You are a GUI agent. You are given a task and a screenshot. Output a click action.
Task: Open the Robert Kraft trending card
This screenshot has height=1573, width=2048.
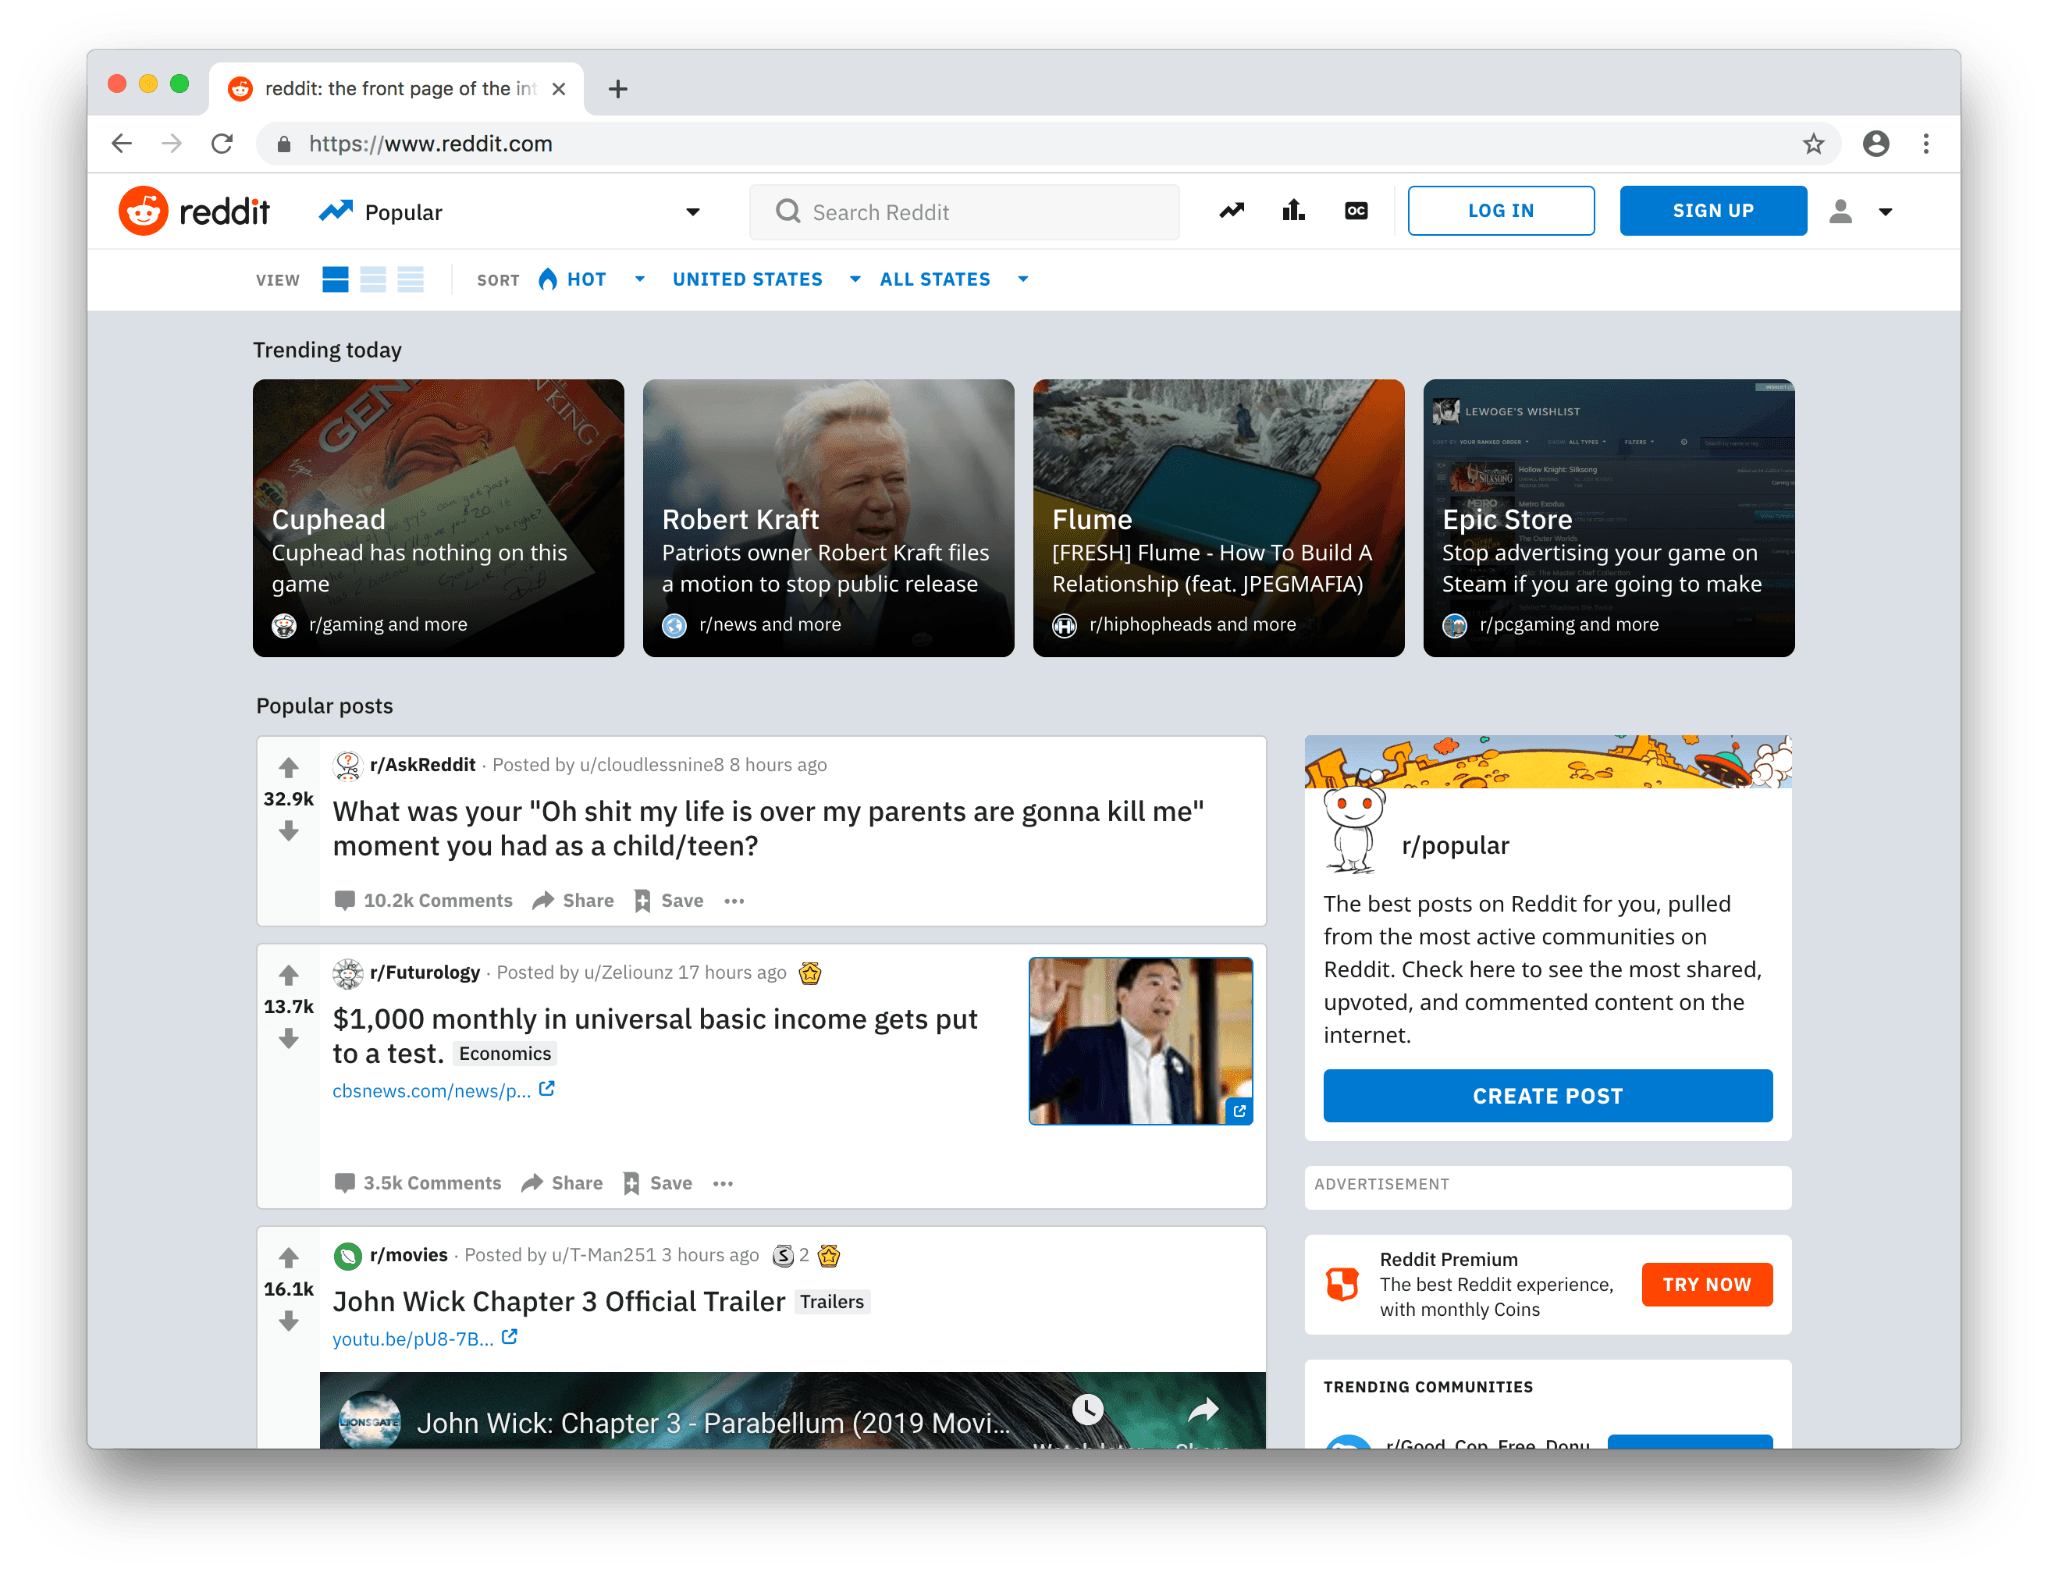pyautogui.click(x=828, y=518)
